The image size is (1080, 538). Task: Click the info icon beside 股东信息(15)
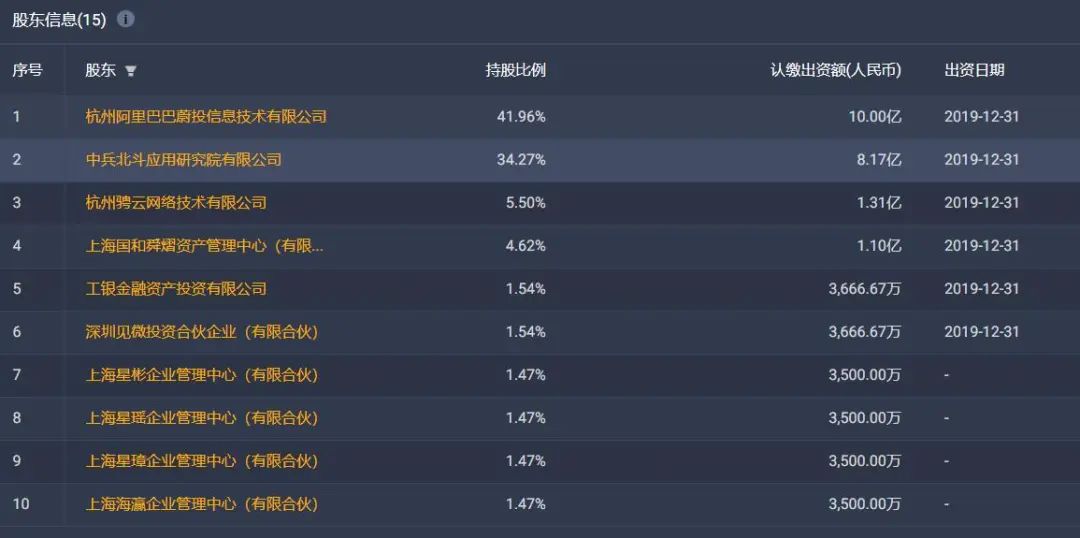pyautogui.click(x=126, y=19)
